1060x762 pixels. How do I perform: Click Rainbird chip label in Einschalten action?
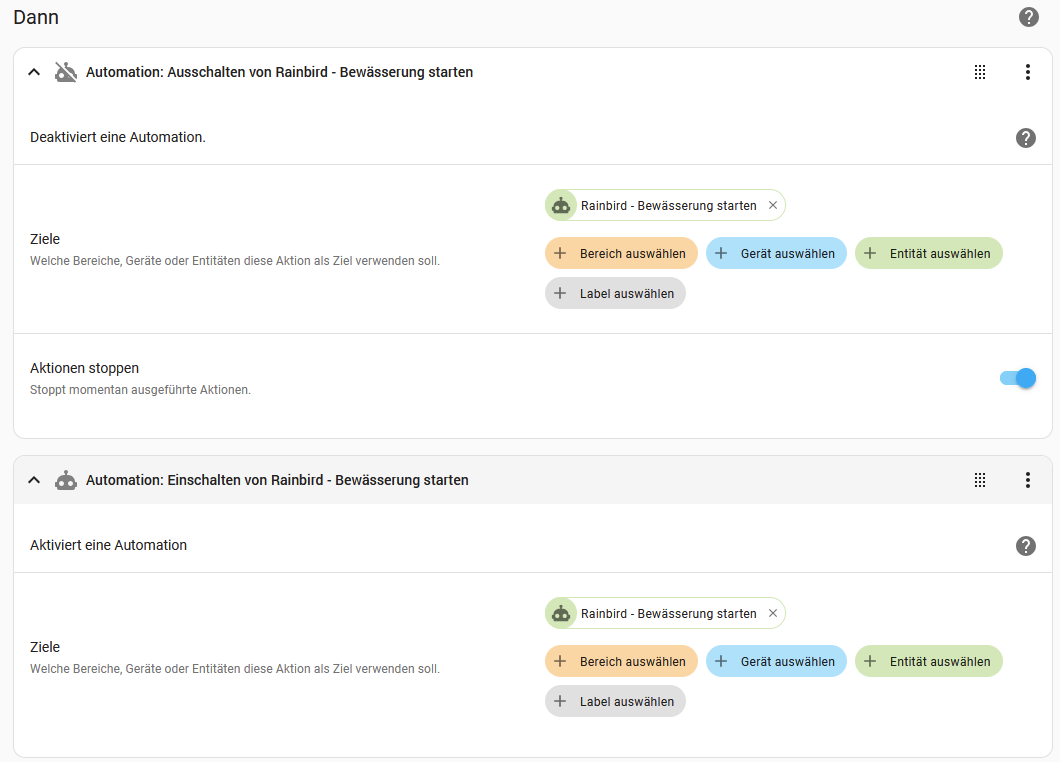669,613
